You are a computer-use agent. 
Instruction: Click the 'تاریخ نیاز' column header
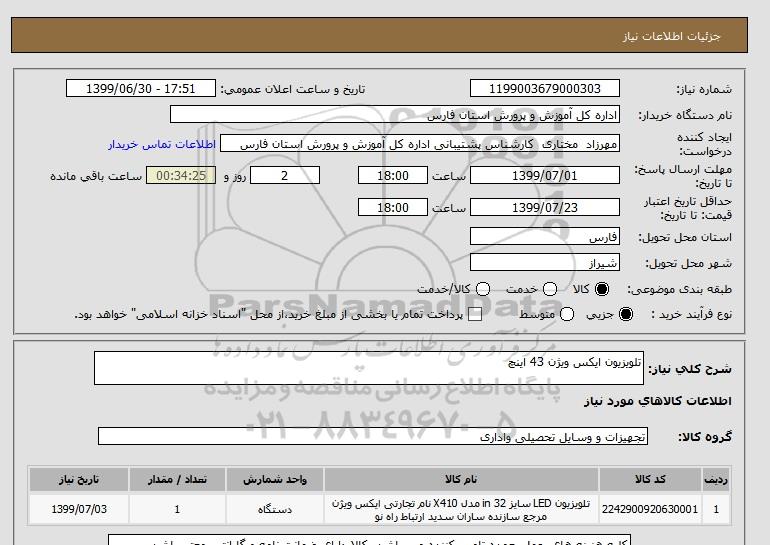(79, 479)
